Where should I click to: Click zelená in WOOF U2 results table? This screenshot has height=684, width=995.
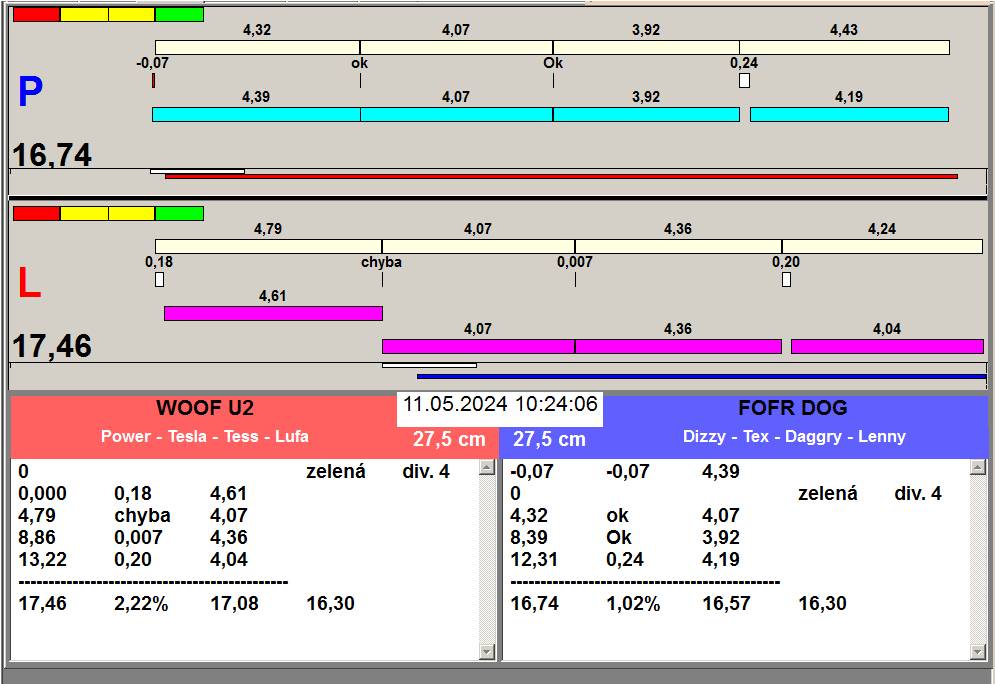click(x=336, y=471)
